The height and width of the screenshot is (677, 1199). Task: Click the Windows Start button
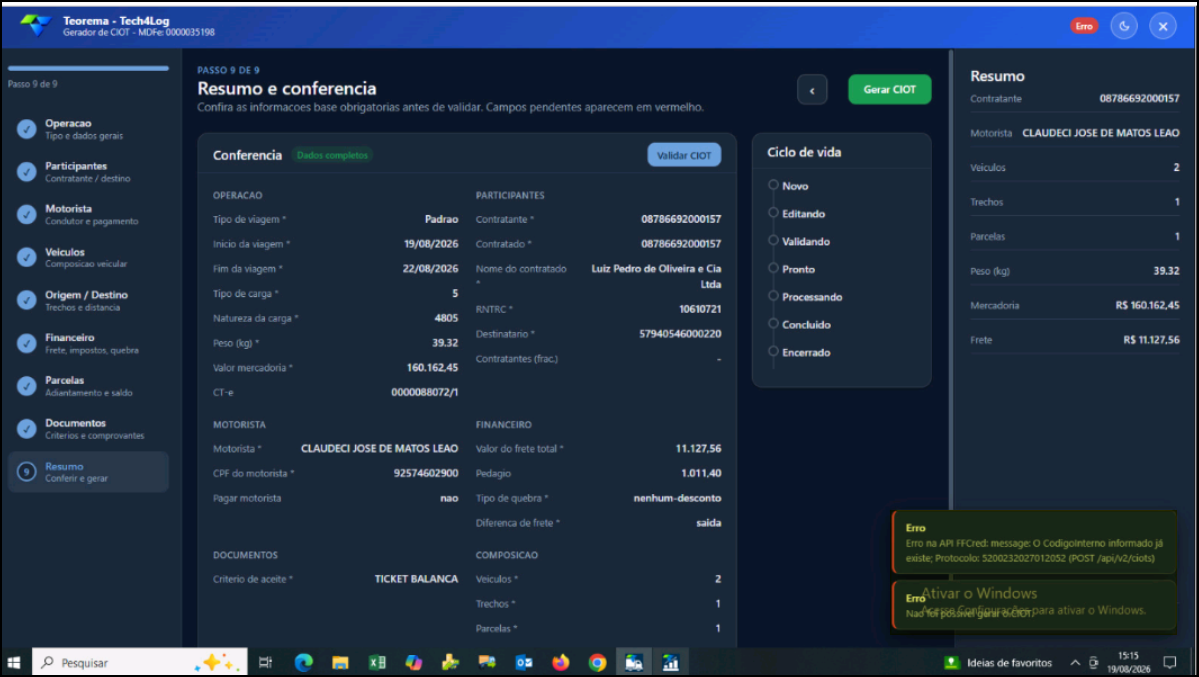pos(14,662)
